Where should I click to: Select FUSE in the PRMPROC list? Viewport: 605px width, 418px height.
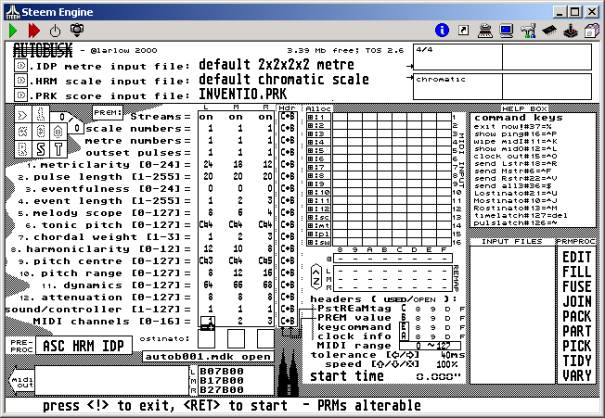[x=578, y=284]
